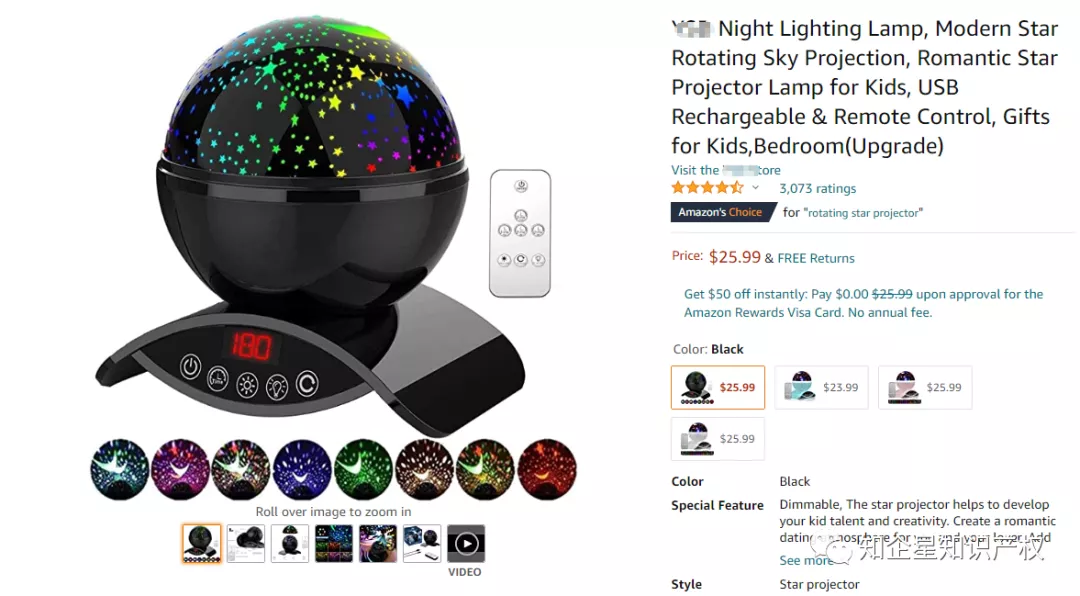The width and height of the screenshot is (1080, 596).
Task: Choose the $23.99 color variant swatch
Action: pyautogui.click(x=822, y=387)
